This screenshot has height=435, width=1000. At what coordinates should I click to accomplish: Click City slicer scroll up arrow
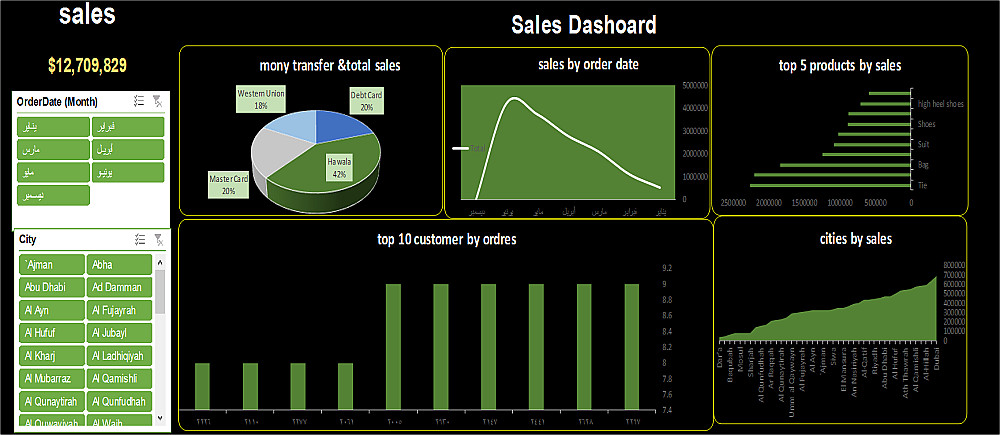pos(160,263)
